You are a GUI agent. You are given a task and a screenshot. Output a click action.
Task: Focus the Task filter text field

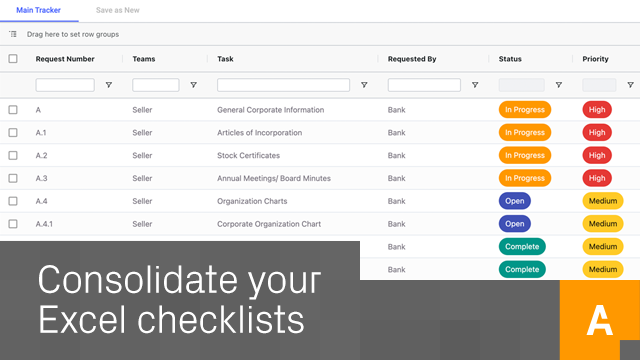point(283,85)
